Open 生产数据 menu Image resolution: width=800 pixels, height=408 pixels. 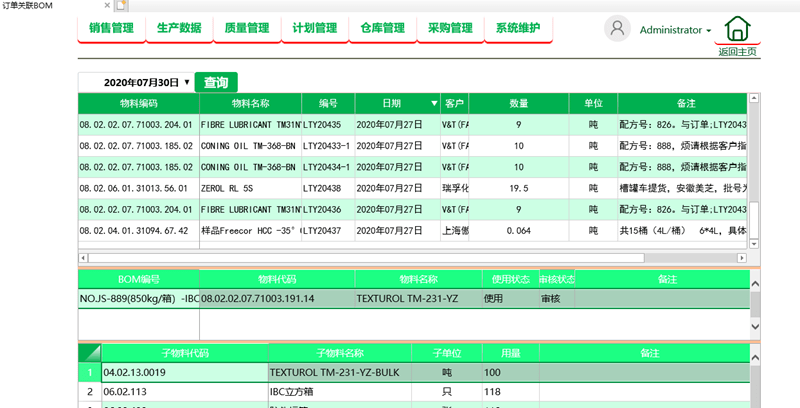[x=179, y=28]
